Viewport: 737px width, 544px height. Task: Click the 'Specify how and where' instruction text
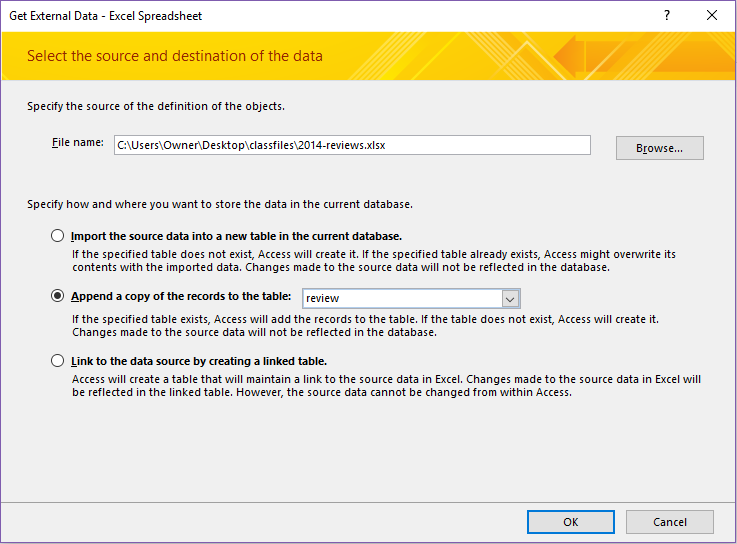point(220,204)
